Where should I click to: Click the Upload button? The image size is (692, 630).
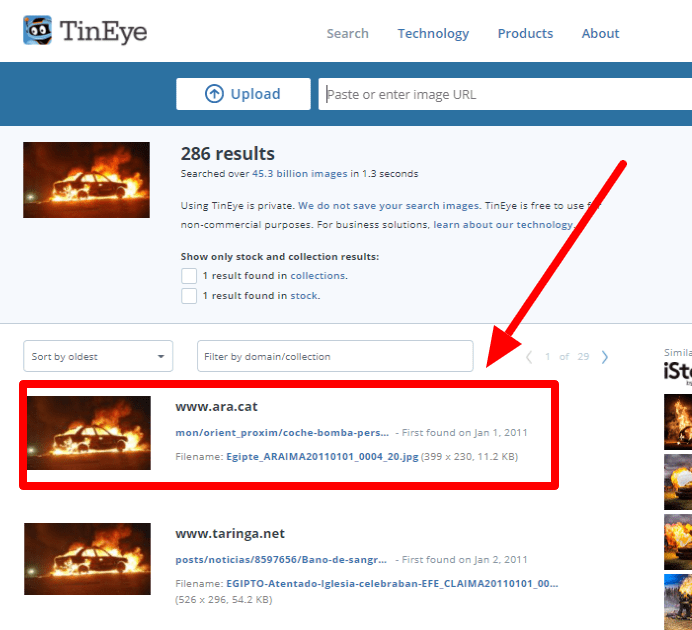tap(243, 94)
